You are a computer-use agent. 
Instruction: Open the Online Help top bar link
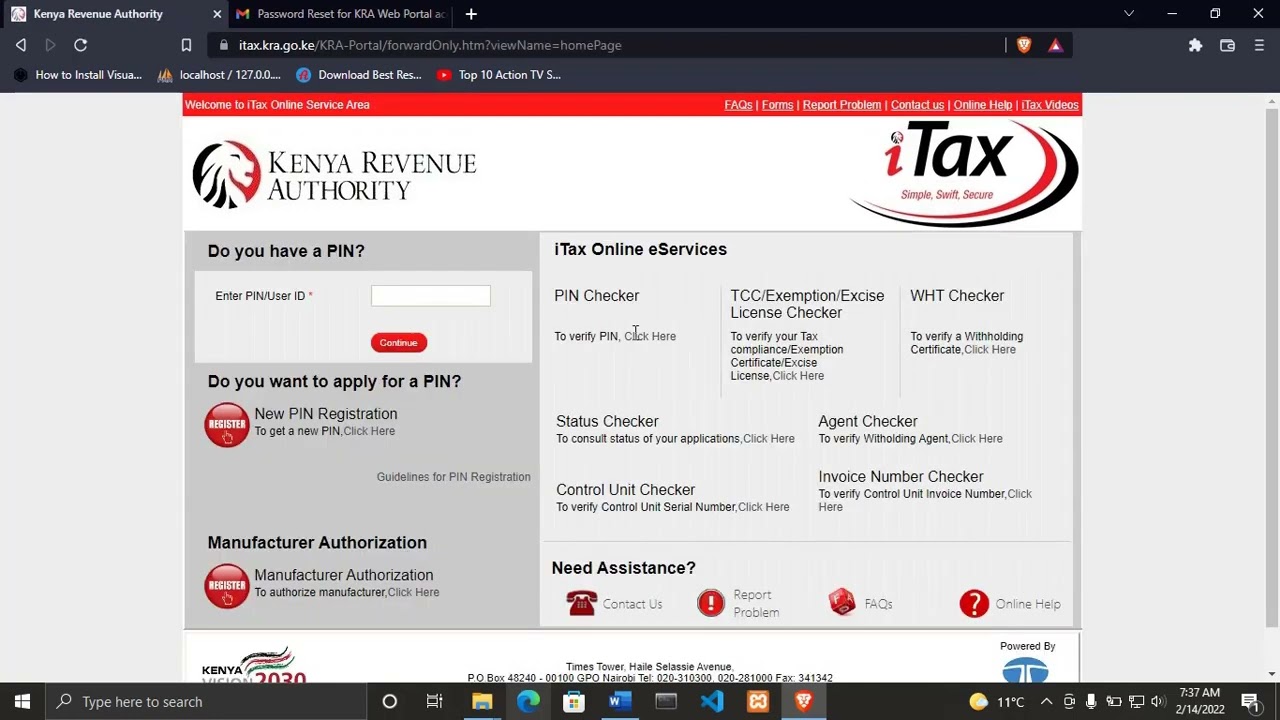click(982, 105)
